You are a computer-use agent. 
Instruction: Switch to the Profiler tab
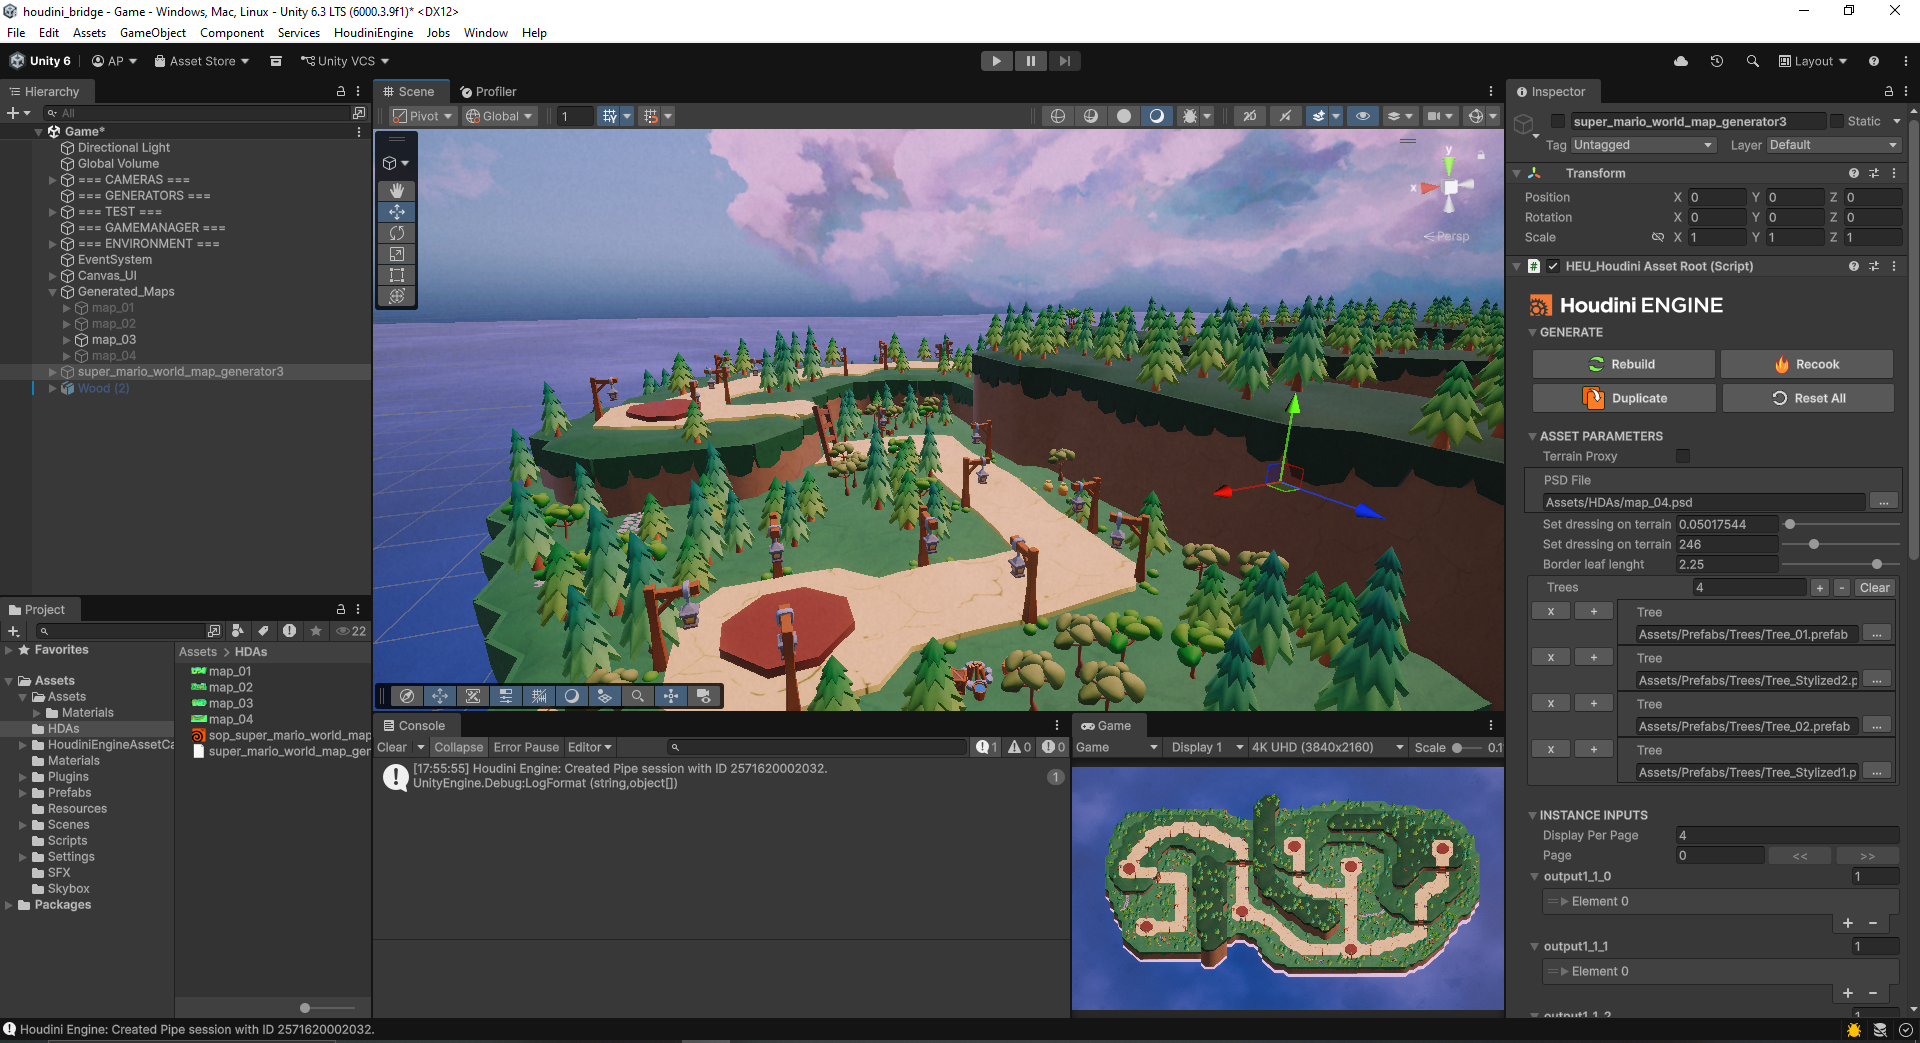point(488,91)
